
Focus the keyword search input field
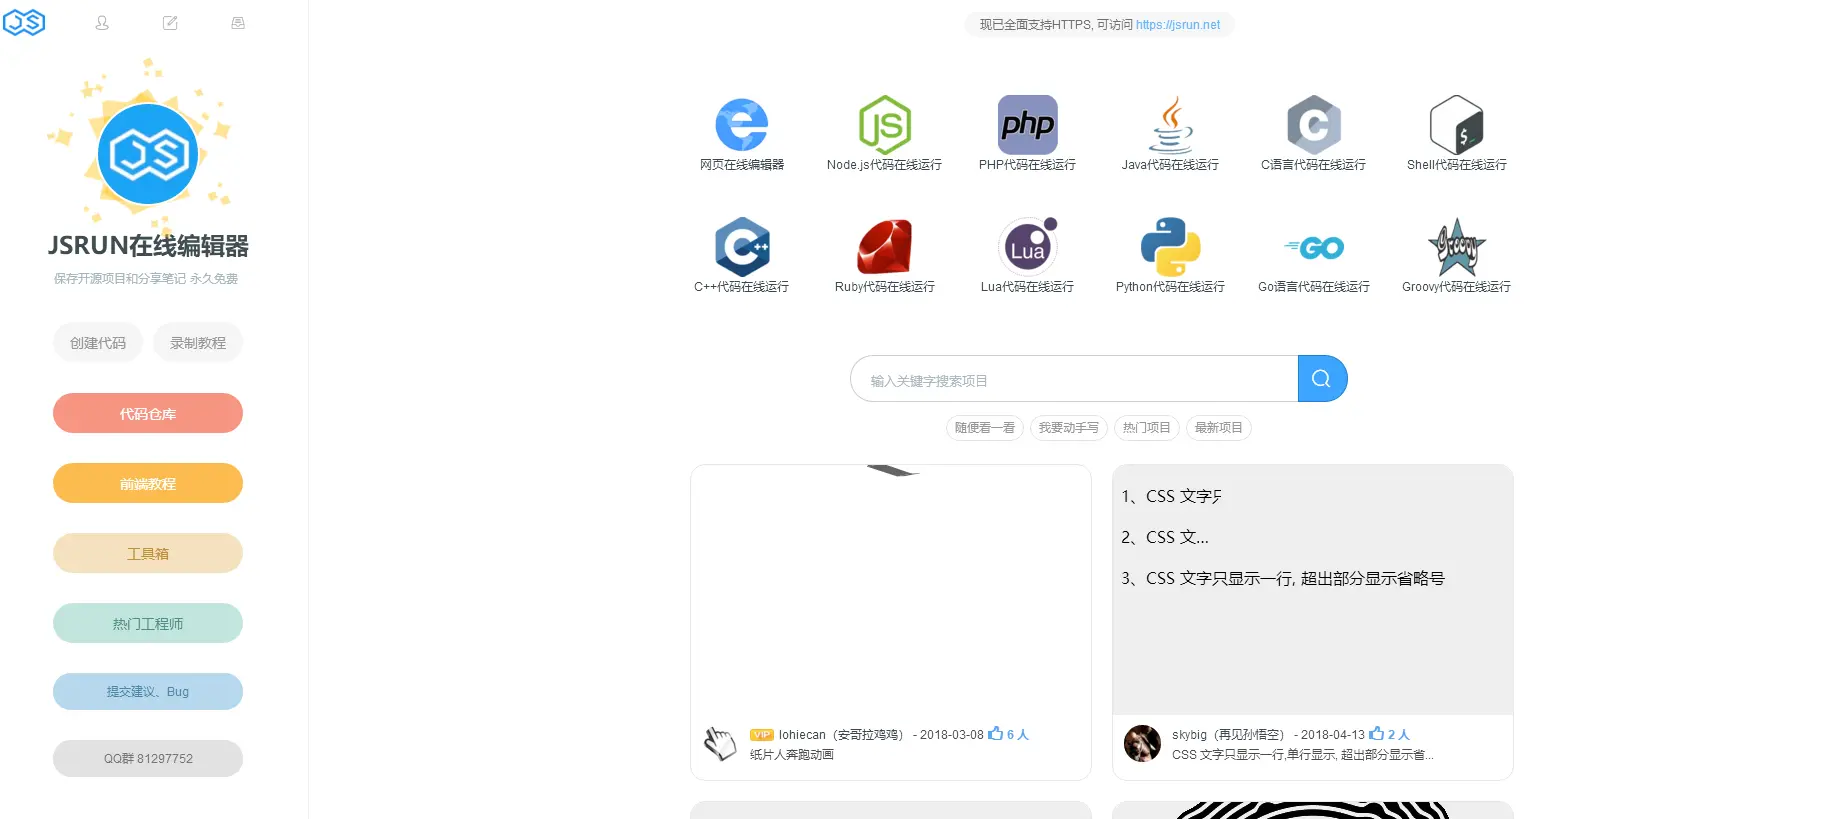click(x=1074, y=379)
